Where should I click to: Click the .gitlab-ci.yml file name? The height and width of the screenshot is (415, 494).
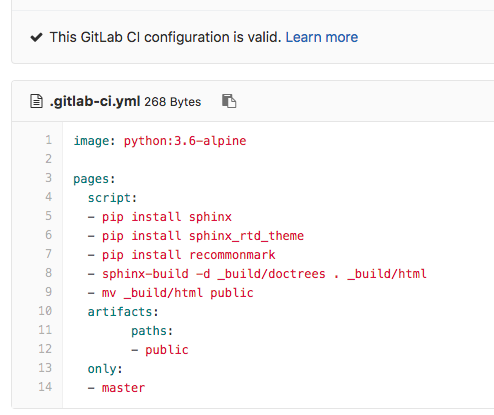tap(95, 101)
